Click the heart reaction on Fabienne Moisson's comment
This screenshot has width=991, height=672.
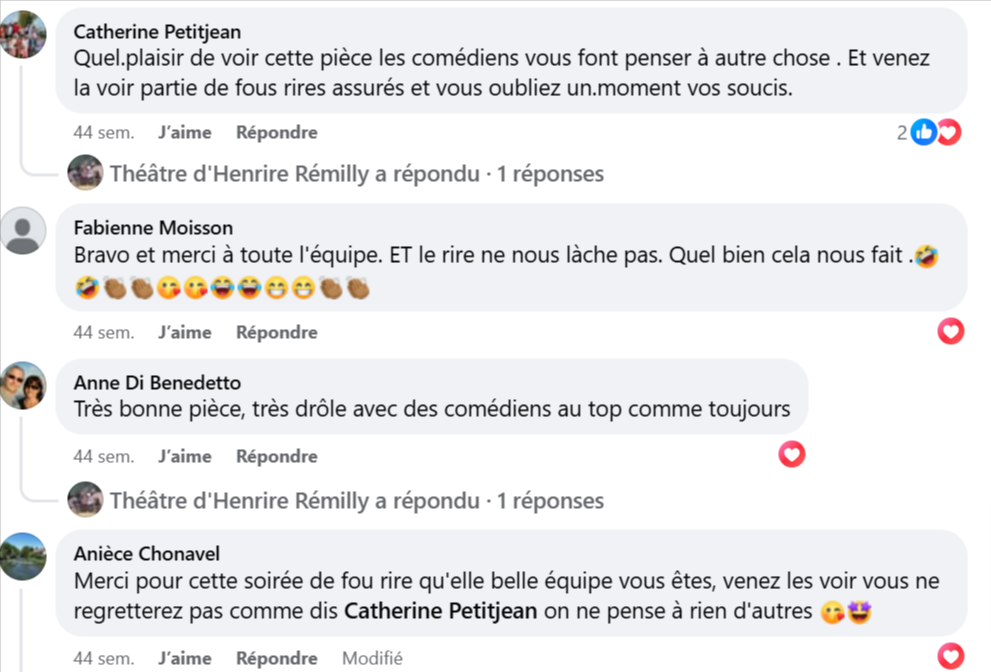(951, 331)
